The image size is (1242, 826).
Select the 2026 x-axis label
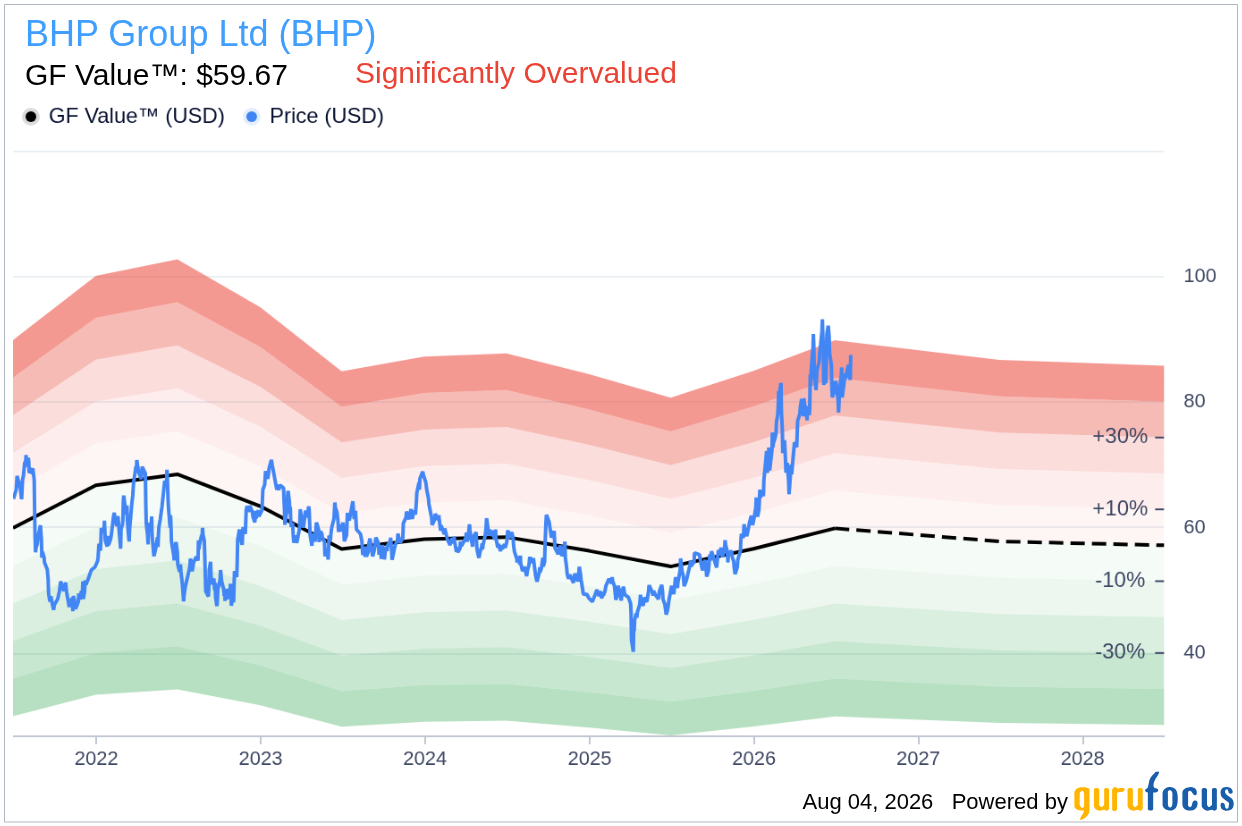tap(754, 758)
